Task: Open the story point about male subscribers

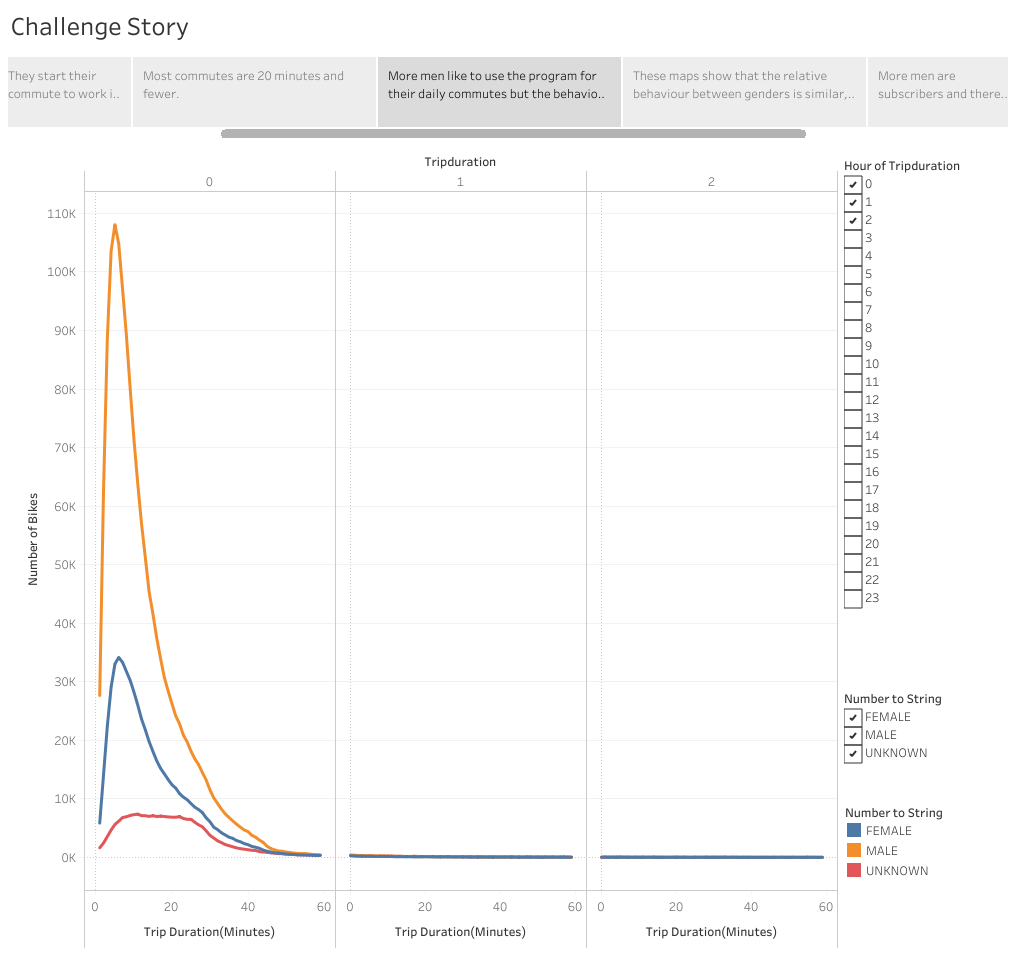Action: (938, 91)
